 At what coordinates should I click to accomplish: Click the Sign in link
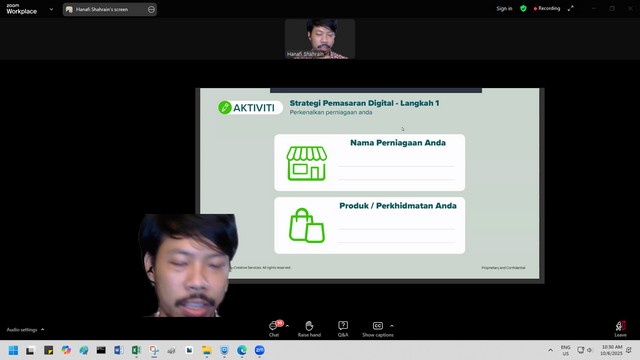(x=504, y=8)
